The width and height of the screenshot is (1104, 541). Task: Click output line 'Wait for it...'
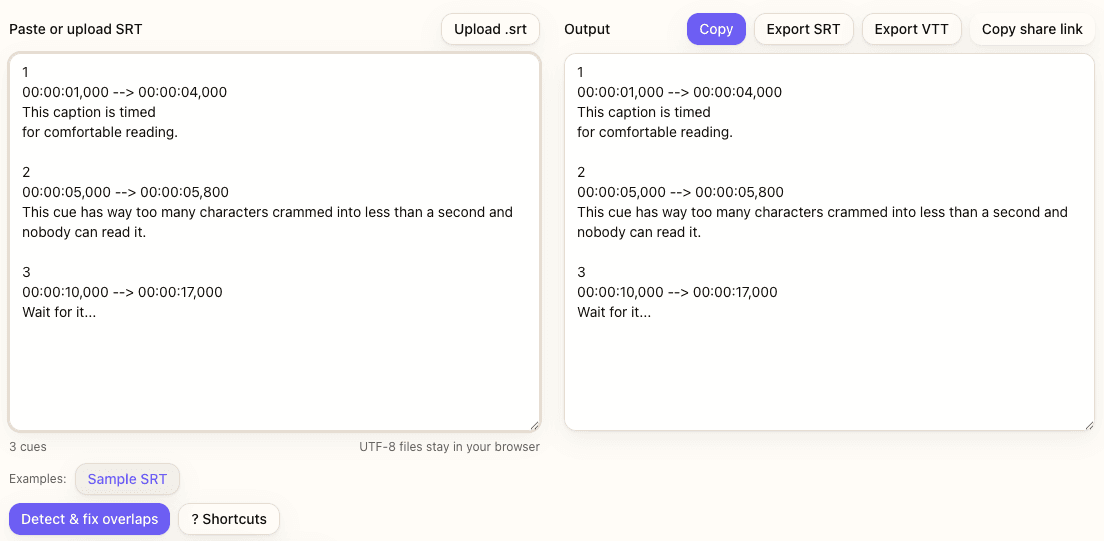(x=614, y=312)
